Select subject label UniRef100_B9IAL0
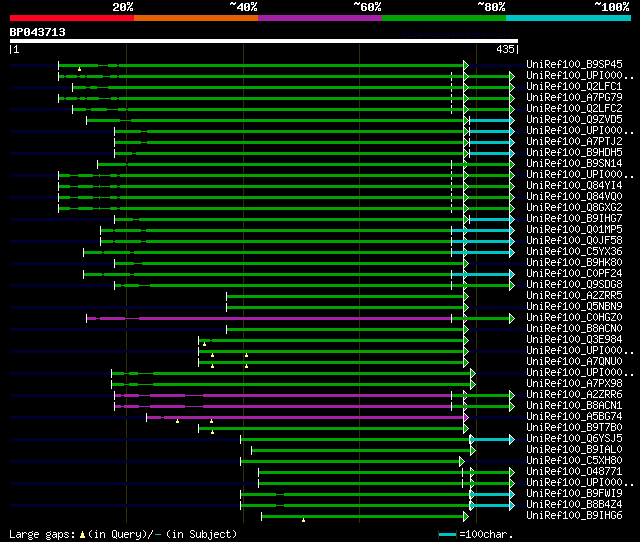 [574, 450]
